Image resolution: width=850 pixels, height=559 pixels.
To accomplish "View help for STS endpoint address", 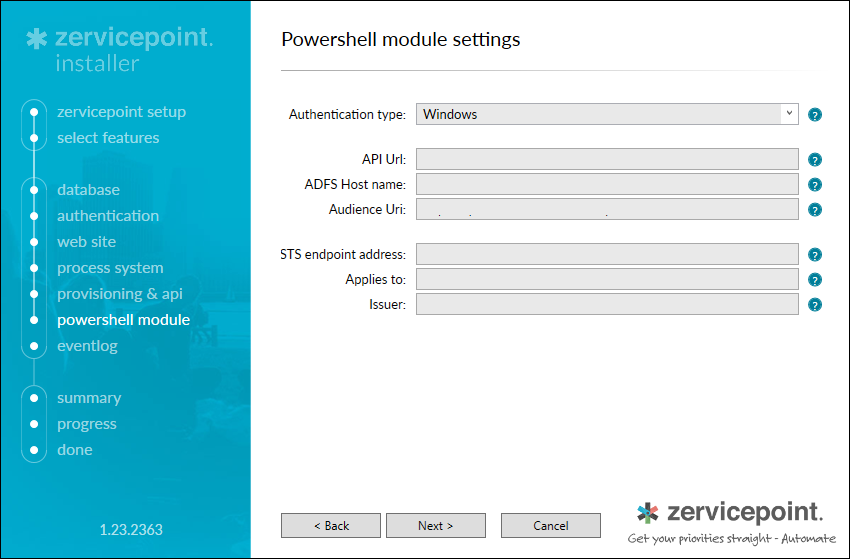I will click(814, 254).
